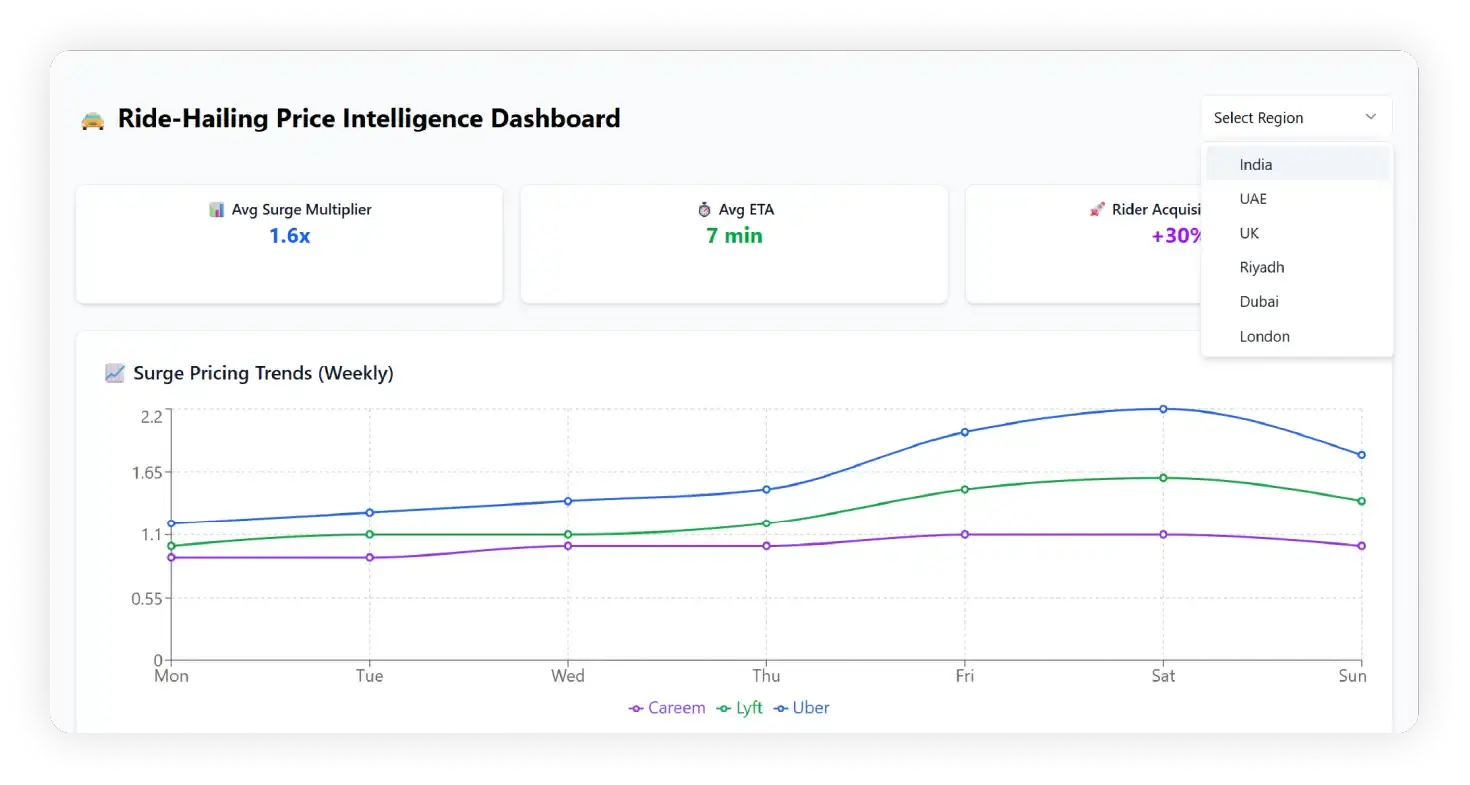This screenshot has width=1470, height=785.
Task: Click the taxi icon beside dashboard title
Action: coord(93,120)
